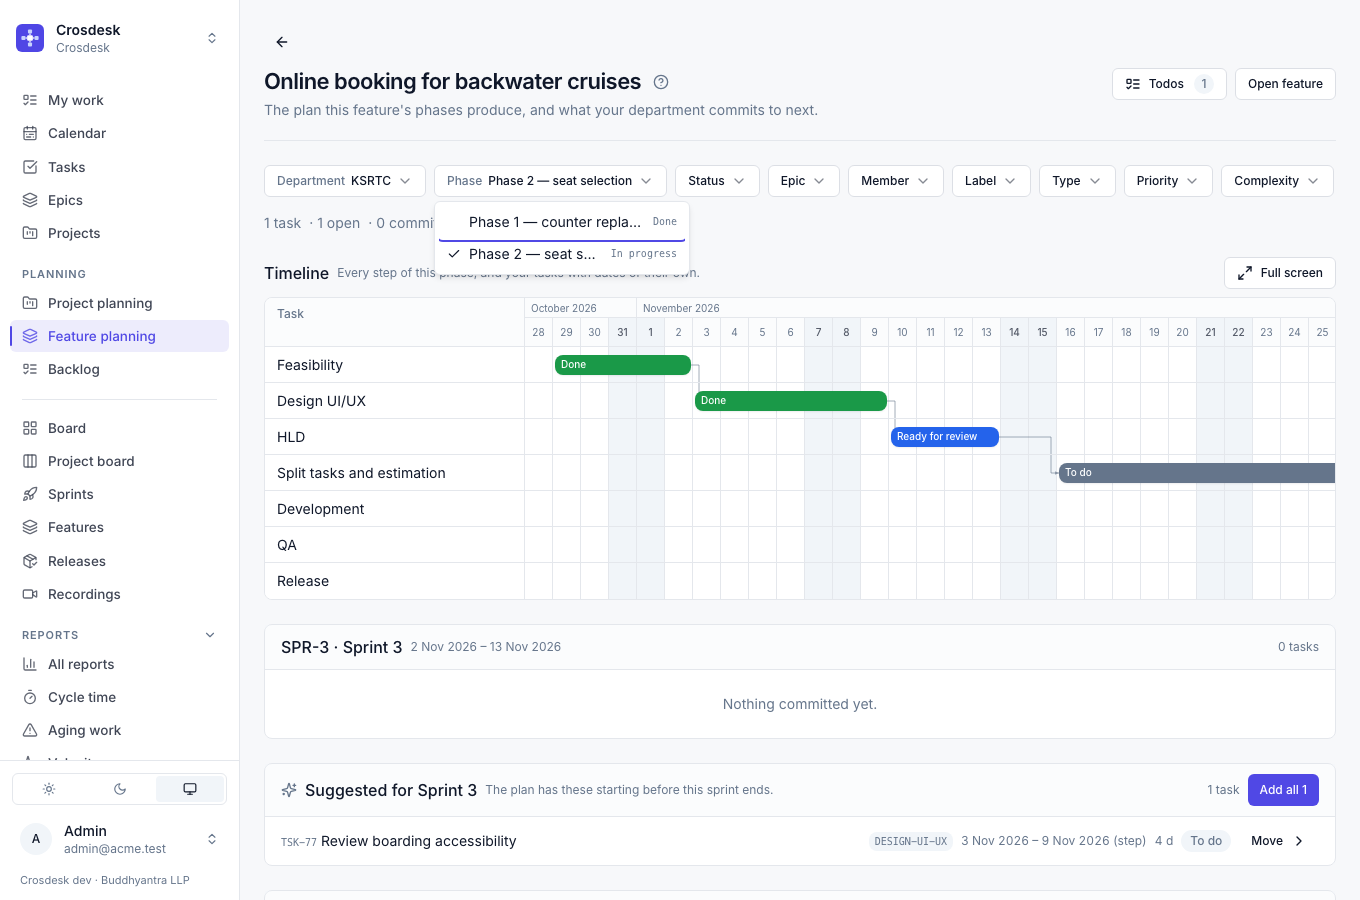Open the Crosdesk workspace switcher
Screen dimensions: 1360x900
tap(119, 38)
